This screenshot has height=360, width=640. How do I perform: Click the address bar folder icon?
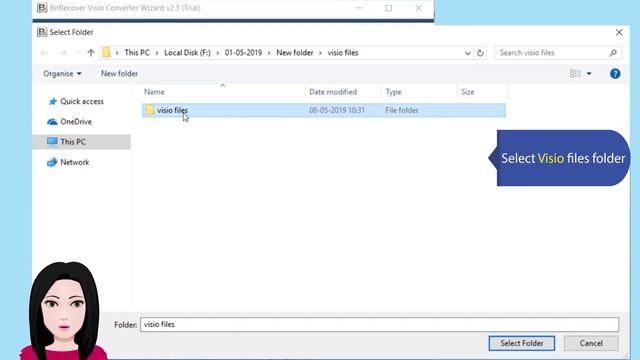pyautogui.click(x=106, y=53)
